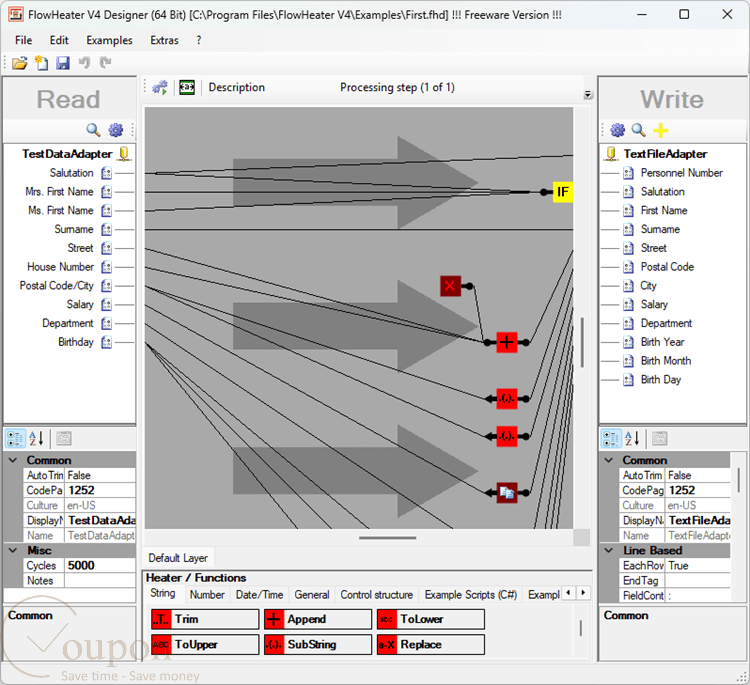Collapse the Common category in Read properties

coord(13,460)
